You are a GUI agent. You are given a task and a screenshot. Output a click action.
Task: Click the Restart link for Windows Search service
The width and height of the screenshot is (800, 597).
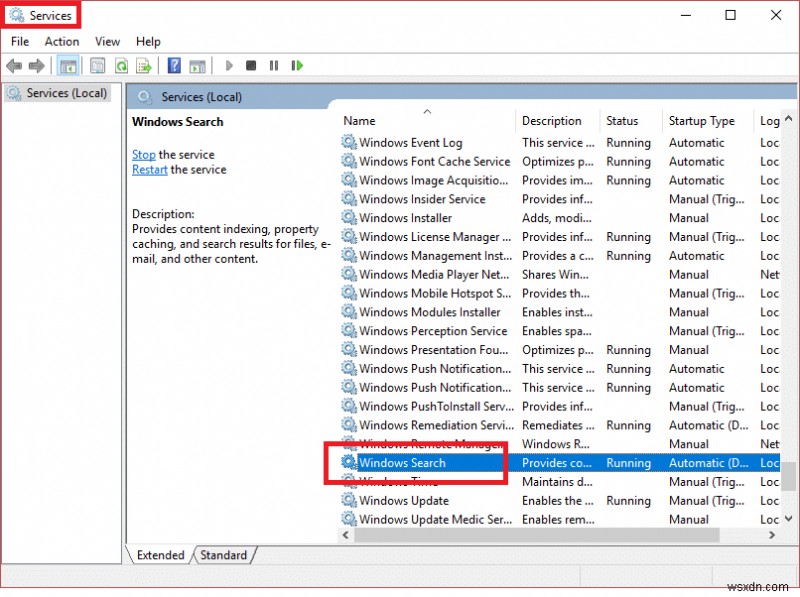[x=149, y=170]
